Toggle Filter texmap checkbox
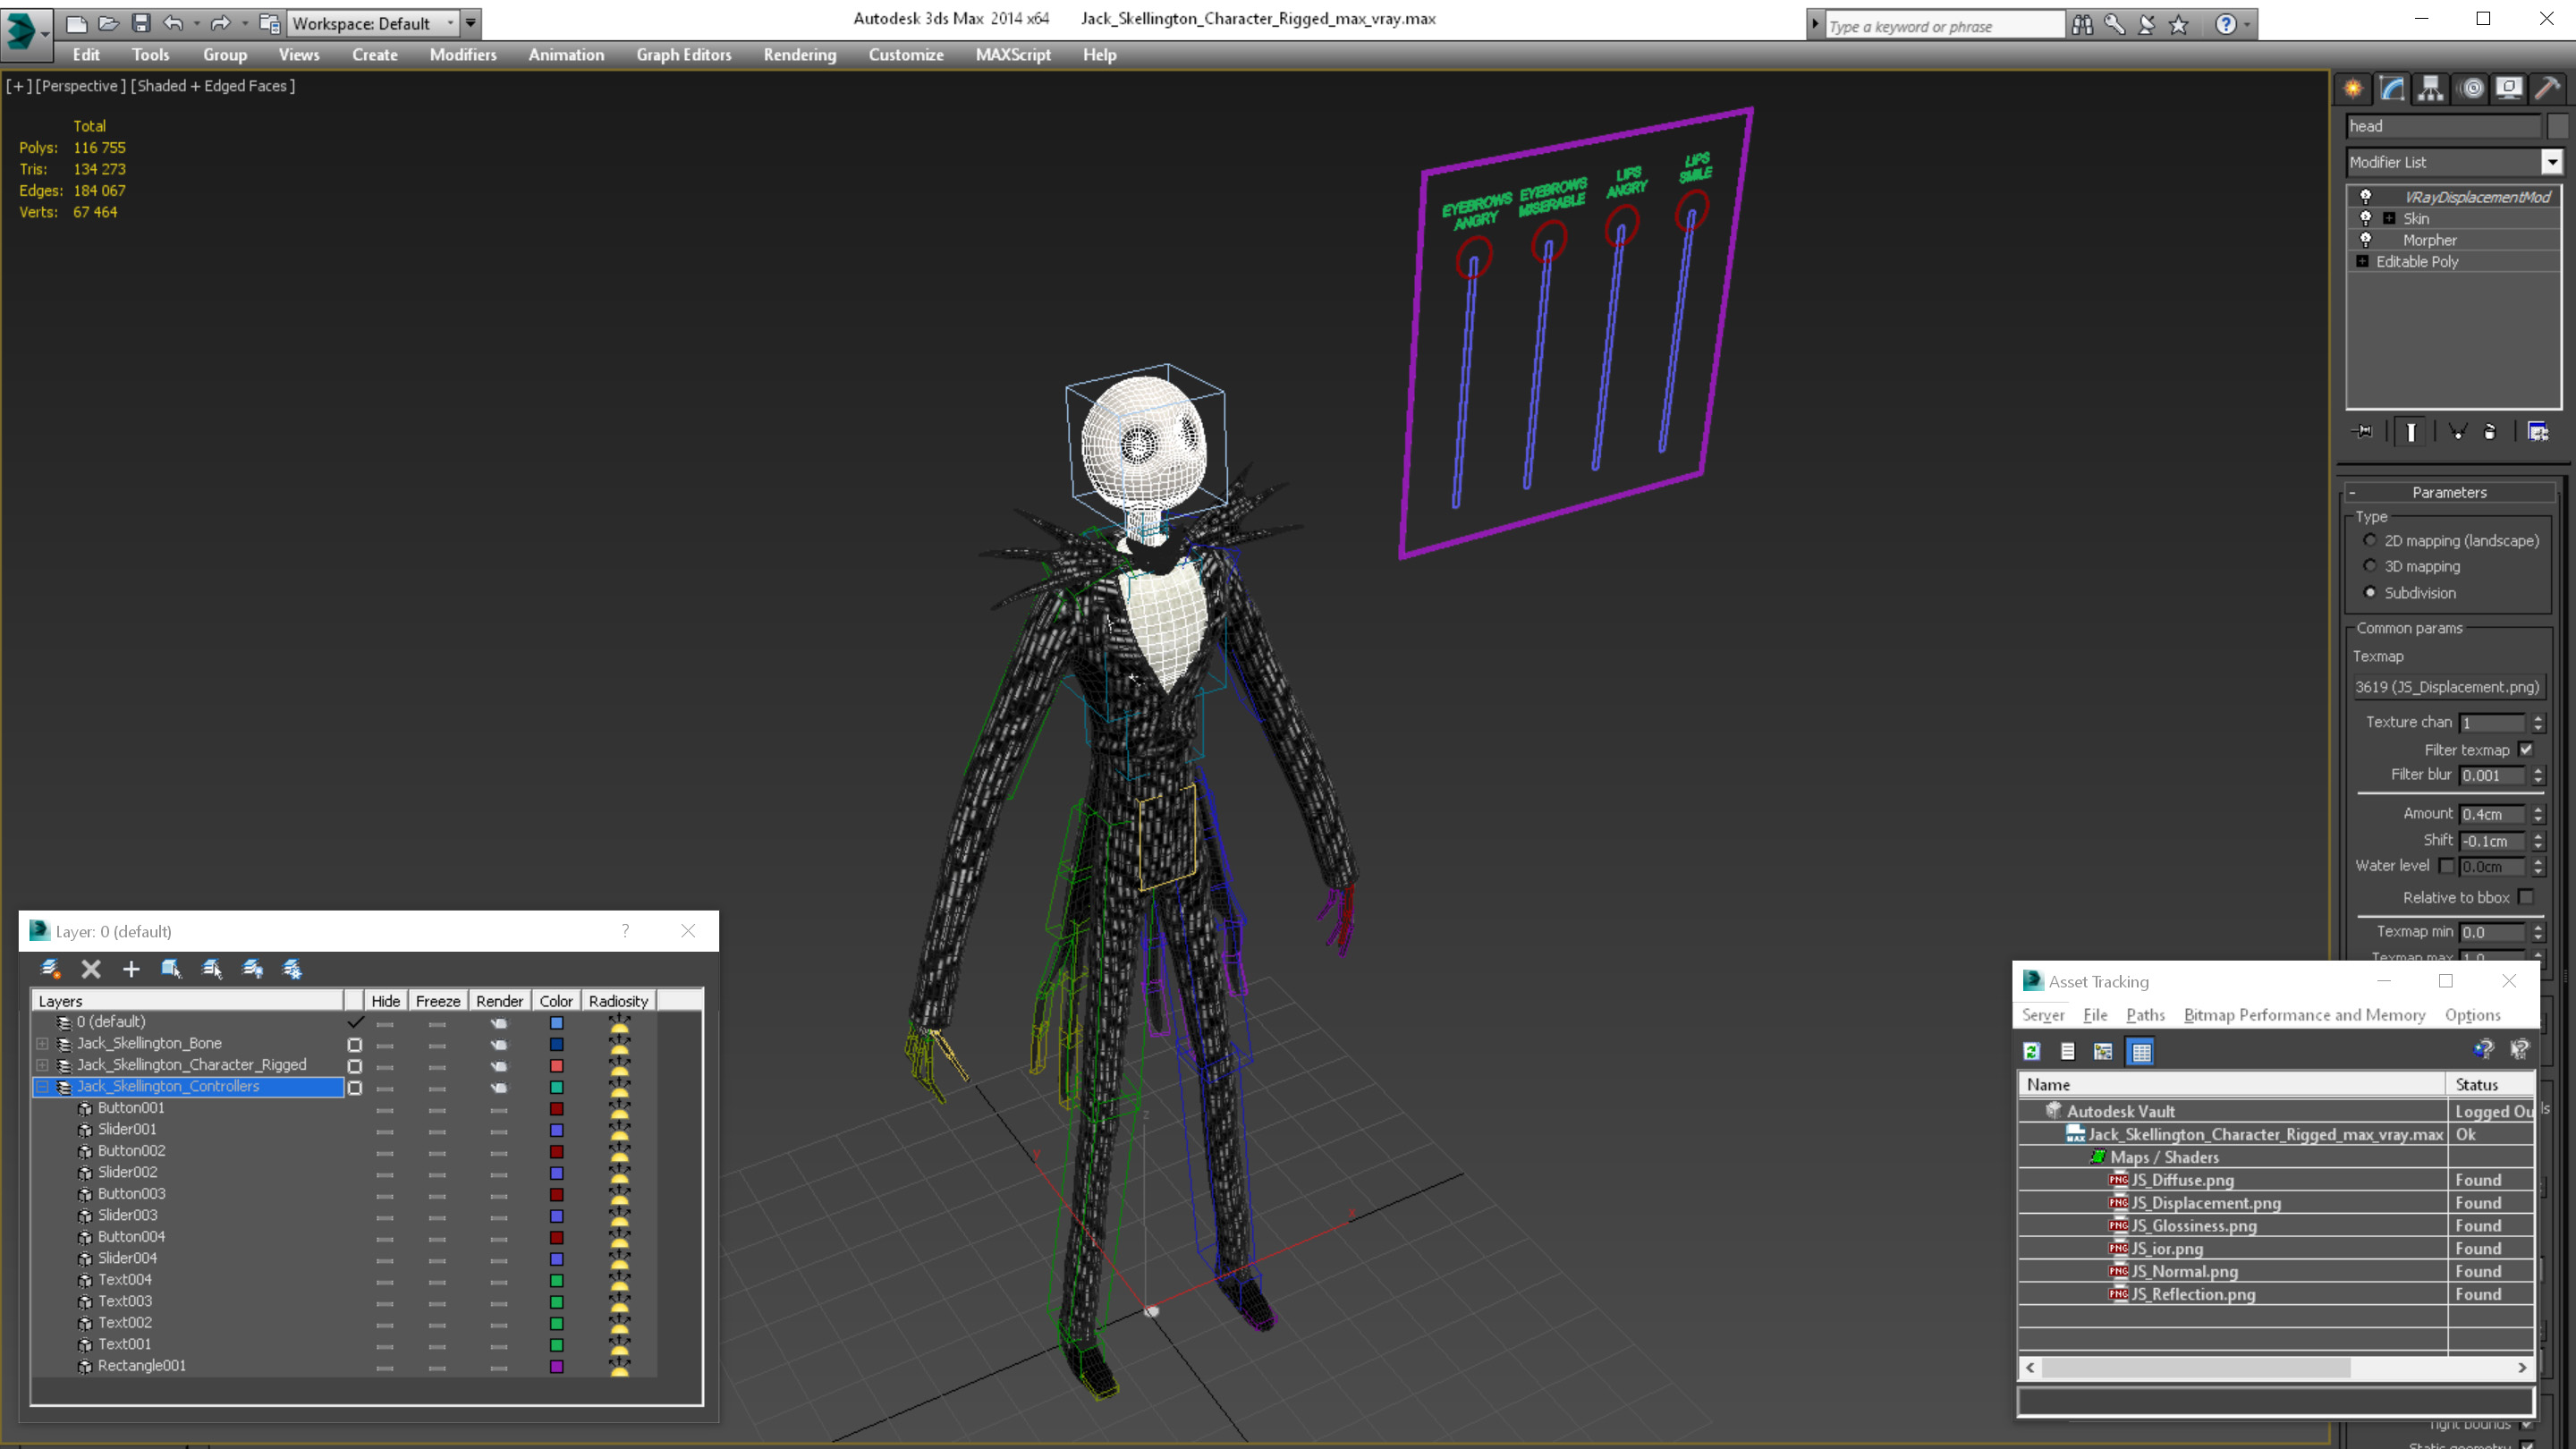This screenshot has width=2576, height=1449. pos(2526,749)
